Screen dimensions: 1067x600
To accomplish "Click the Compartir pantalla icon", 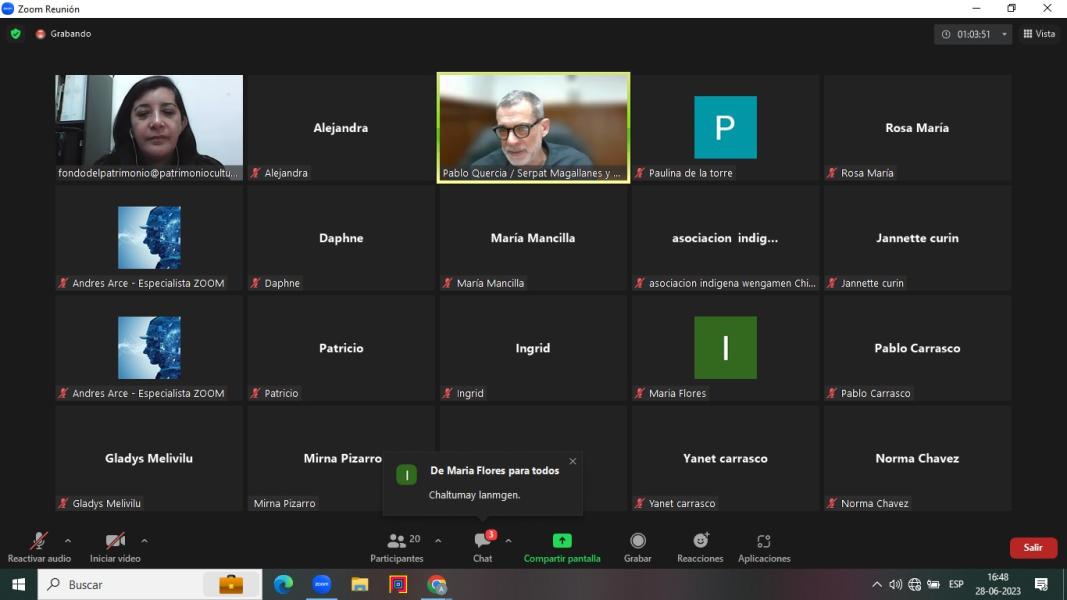I will click(562, 541).
